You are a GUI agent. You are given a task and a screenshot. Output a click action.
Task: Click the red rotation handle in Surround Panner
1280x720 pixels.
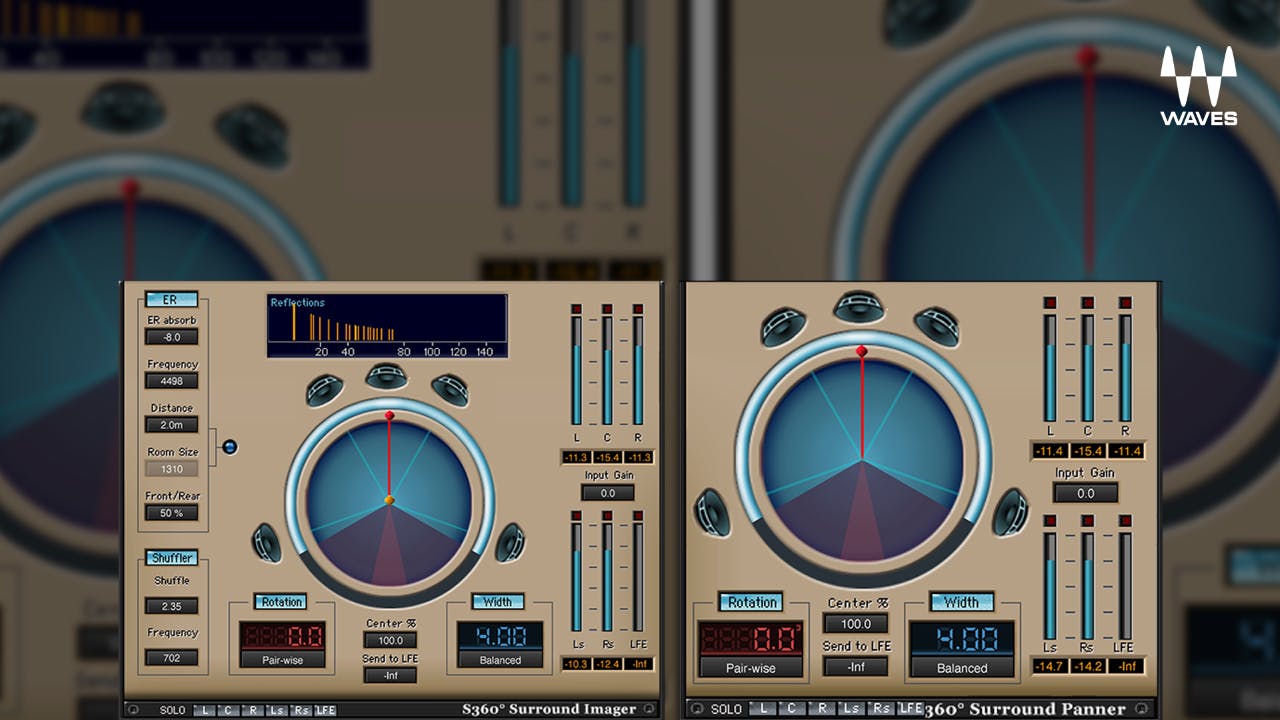(861, 352)
